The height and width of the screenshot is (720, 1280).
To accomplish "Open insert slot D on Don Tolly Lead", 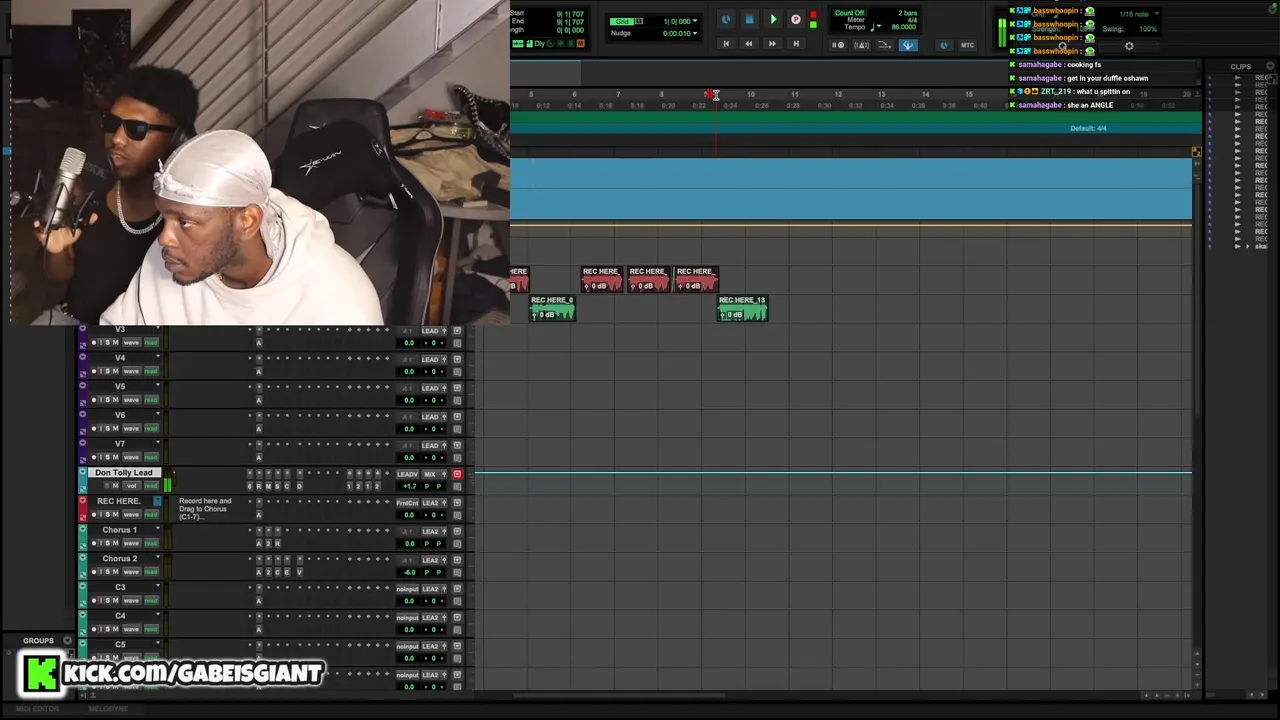I will (300, 486).
